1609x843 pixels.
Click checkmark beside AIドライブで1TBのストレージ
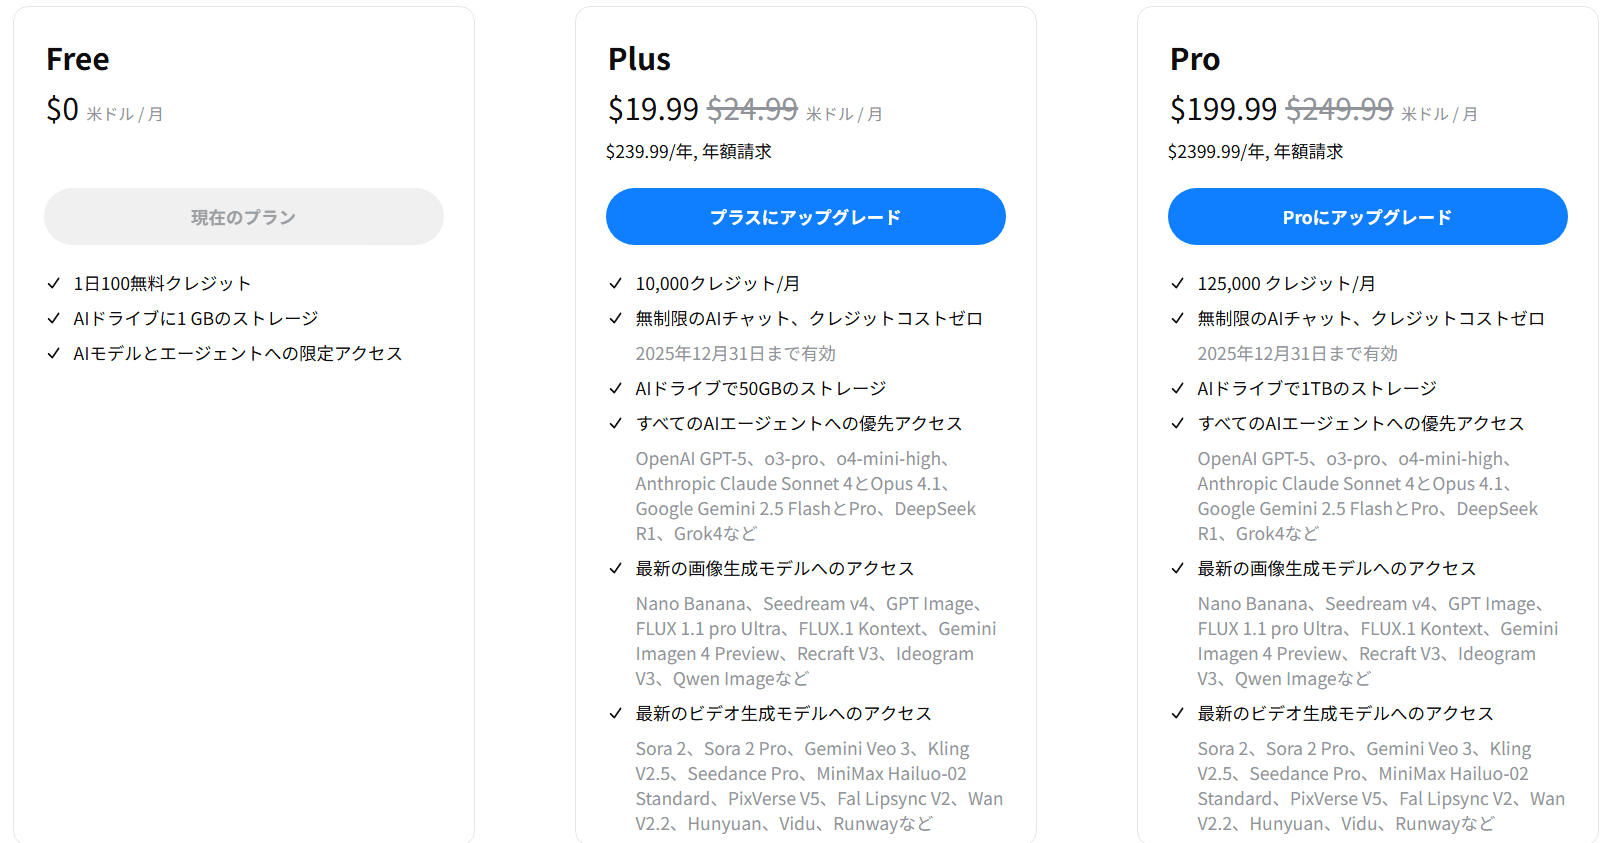pos(1178,389)
